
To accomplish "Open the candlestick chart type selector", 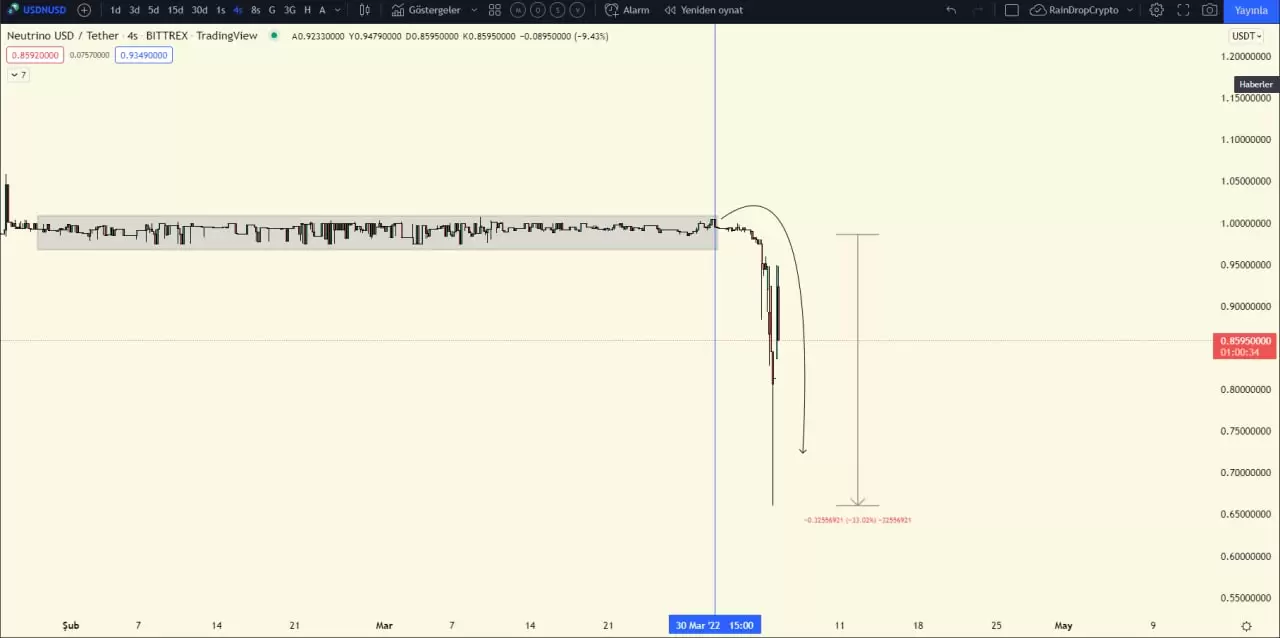I will tap(365, 10).
